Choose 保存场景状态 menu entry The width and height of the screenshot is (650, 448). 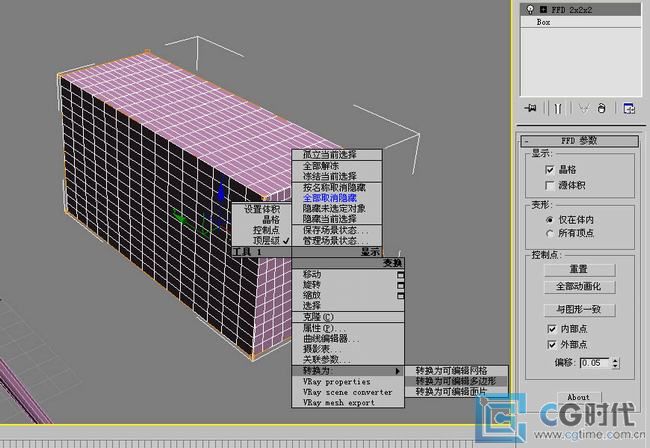coord(337,230)
